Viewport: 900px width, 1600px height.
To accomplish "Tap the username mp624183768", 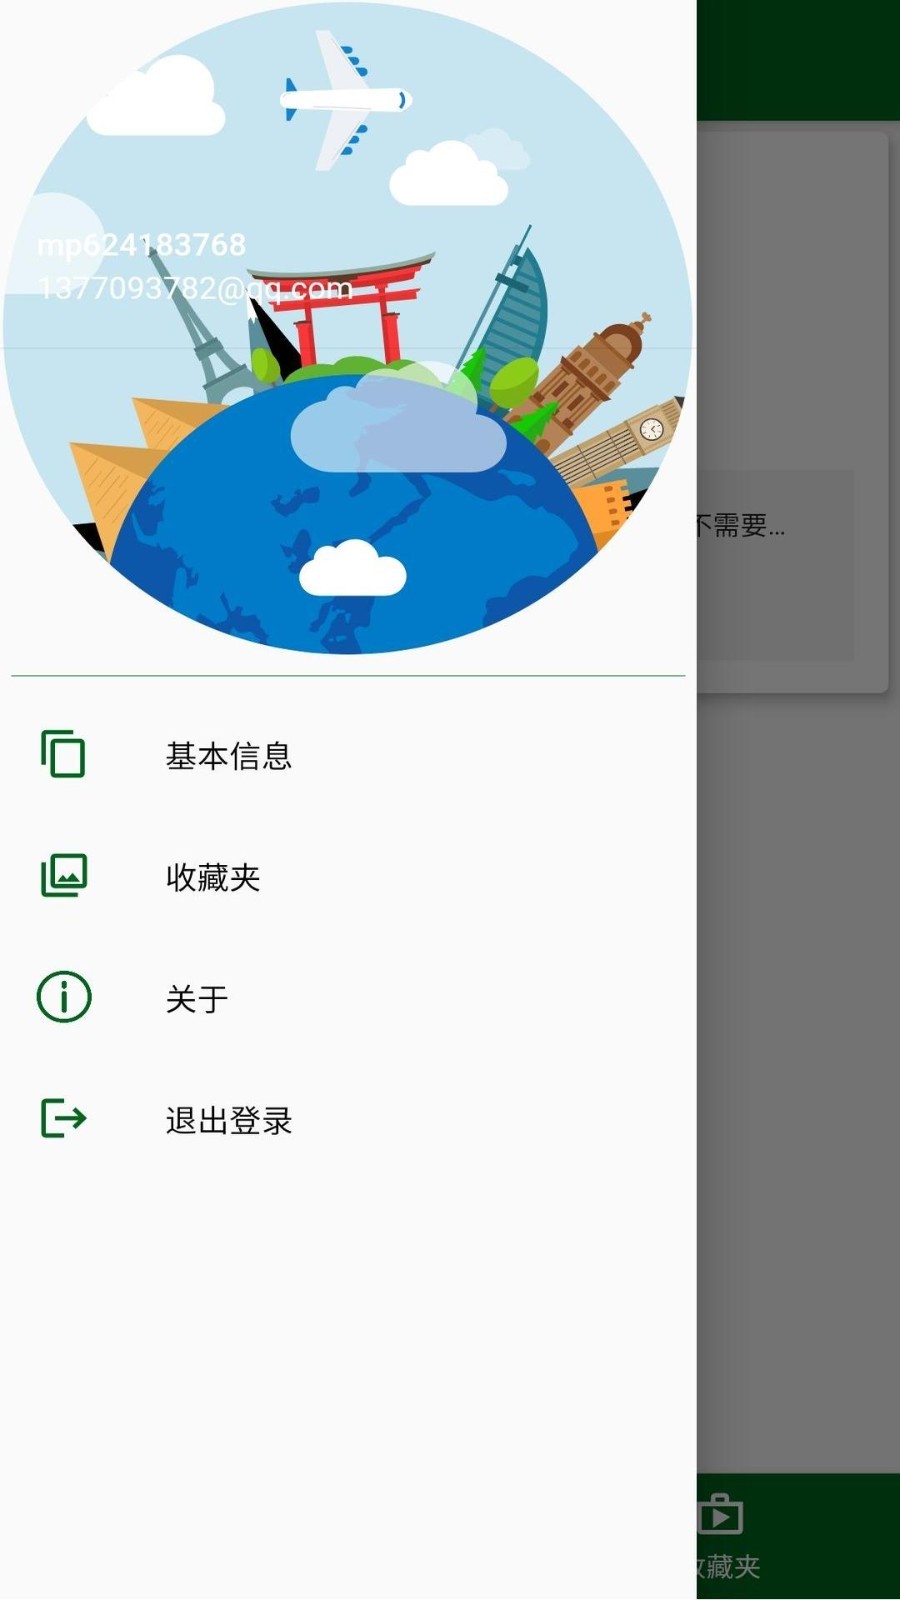I will coord(141,245).
